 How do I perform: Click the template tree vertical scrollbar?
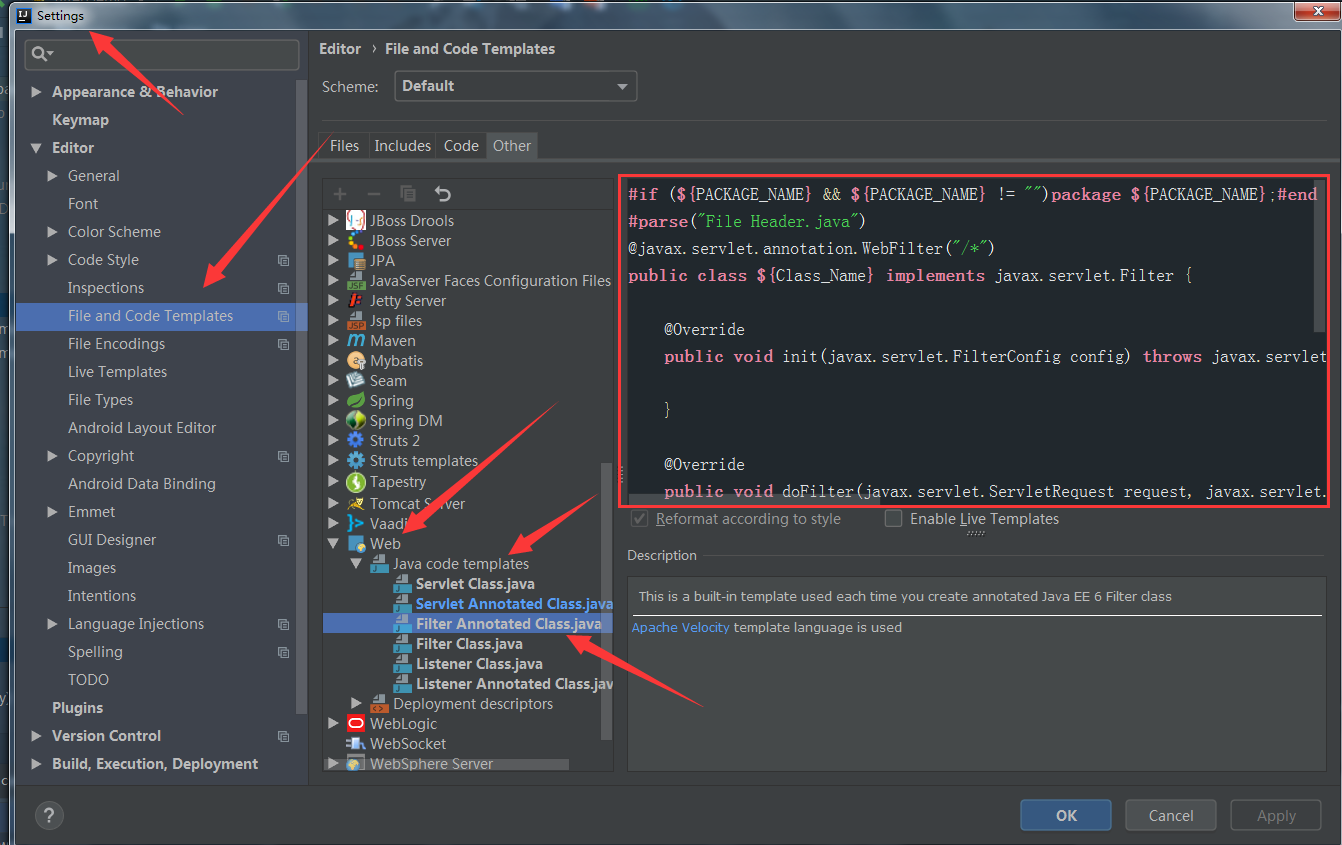click(x=606, y=600)
